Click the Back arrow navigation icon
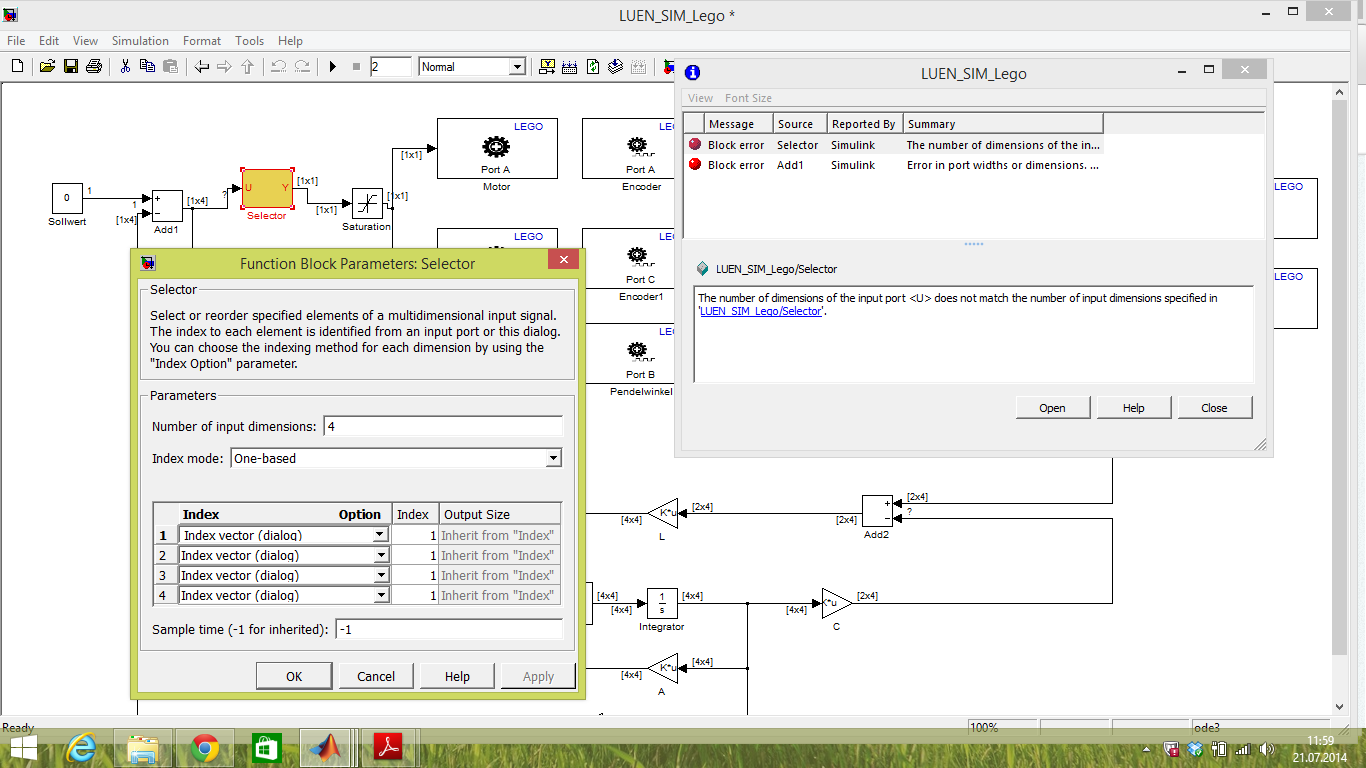The height and width of the screenshot is (768, 1366). click(x=202, y=67)
